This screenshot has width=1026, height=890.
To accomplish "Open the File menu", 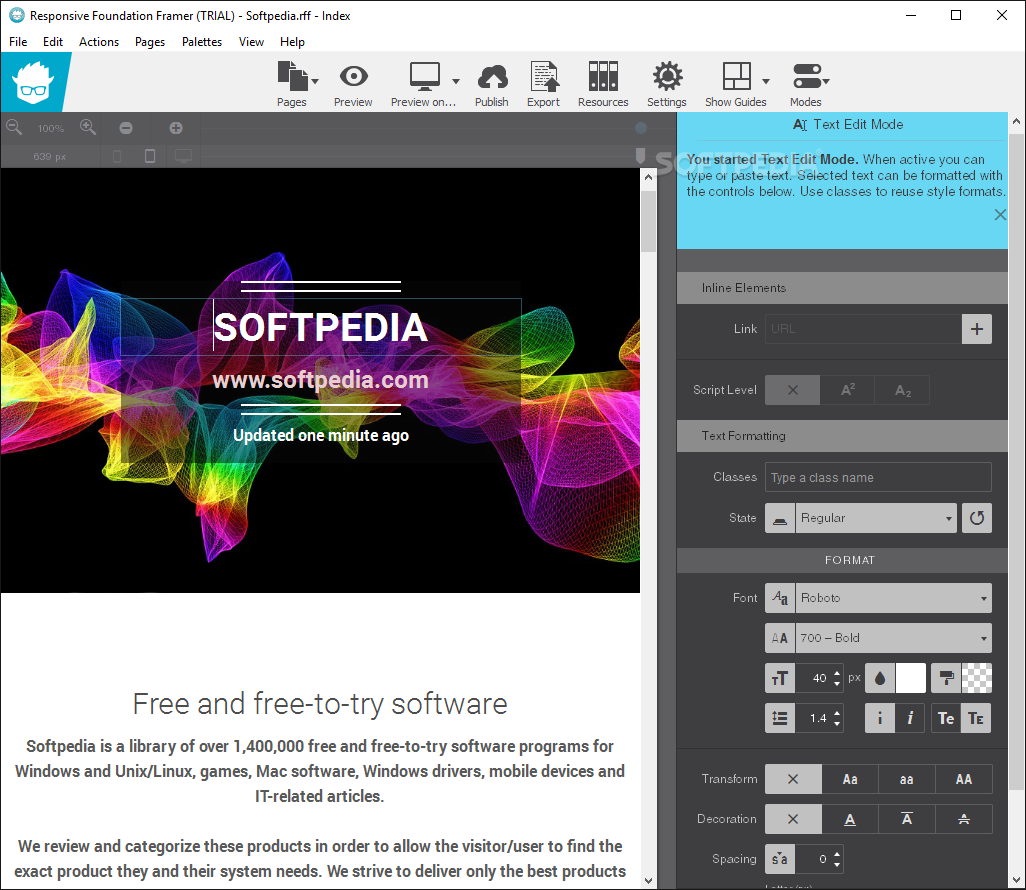I will coord(18,42).
